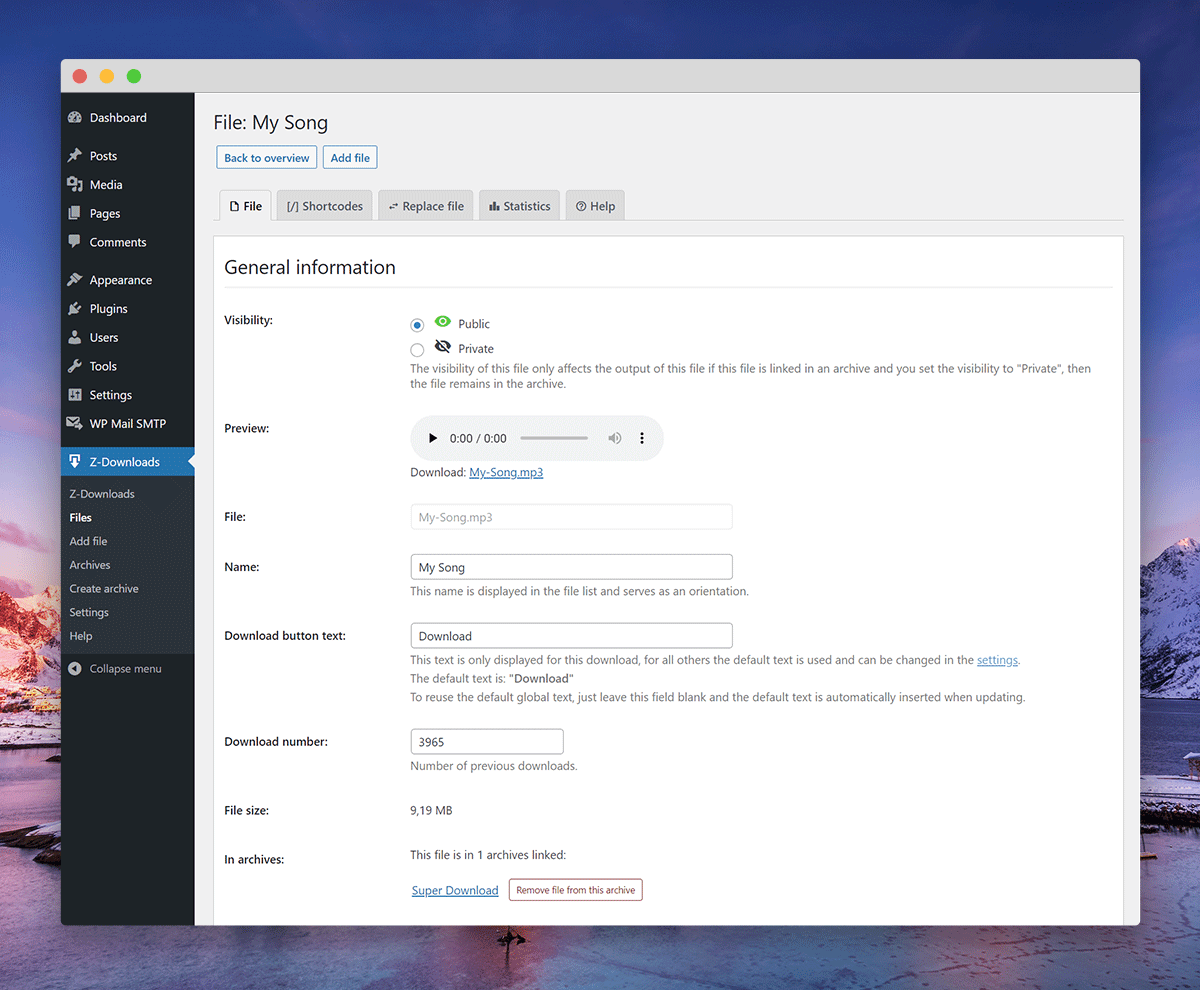The width and height of the screenshot is (1200, 990).
Task: Click the Download button text field
Action: point(572,636)
